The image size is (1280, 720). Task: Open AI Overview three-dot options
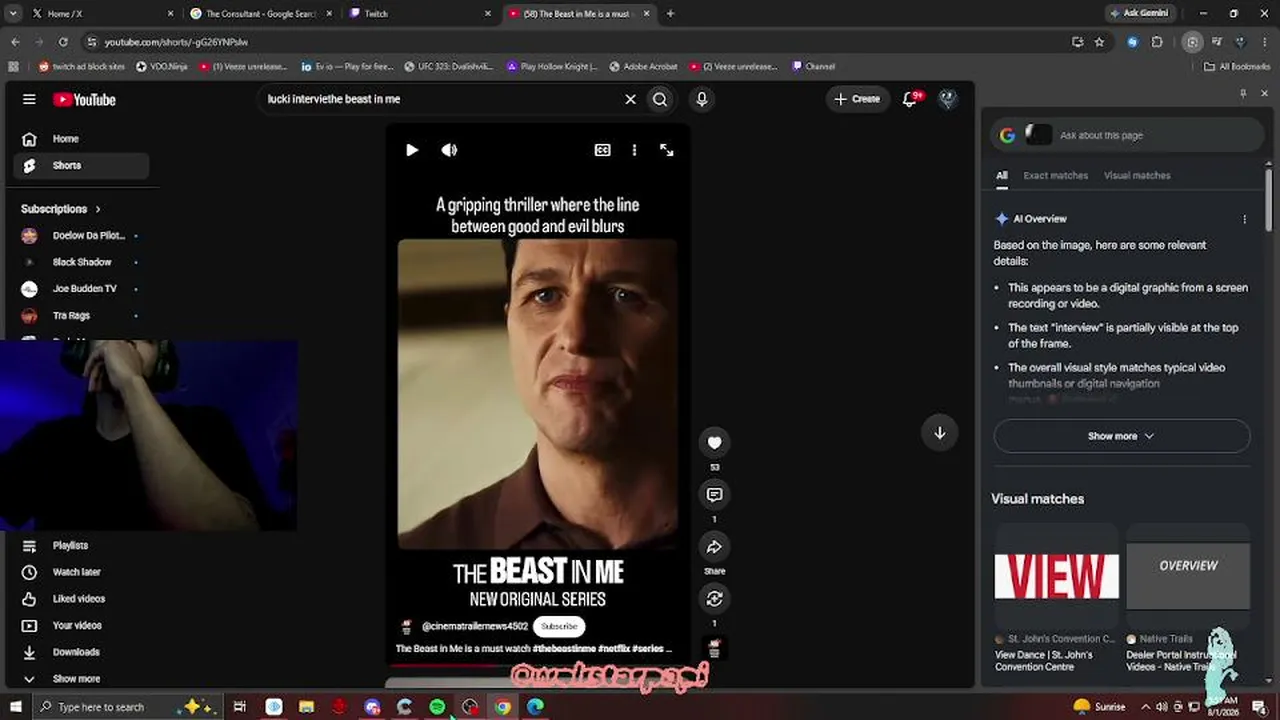(x=1245, y=219)
